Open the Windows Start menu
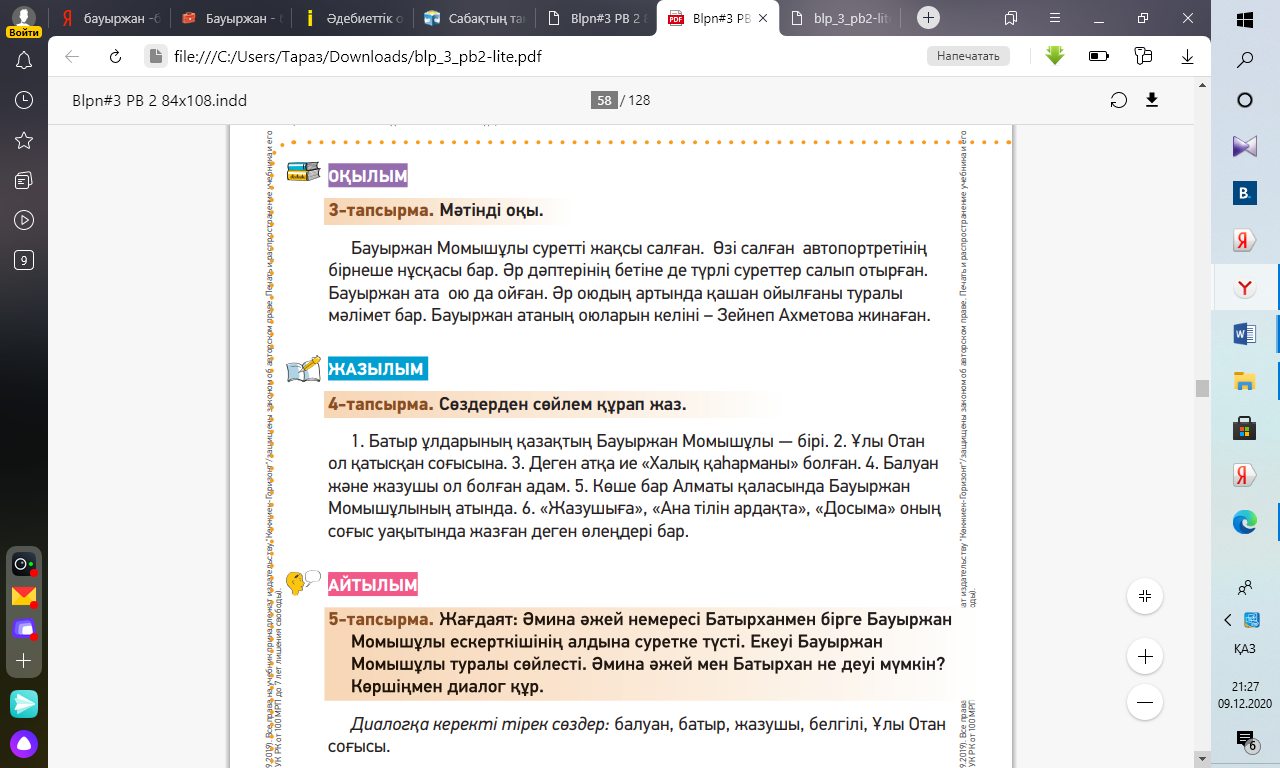1280x768 pixels. pyautogui.click(x=1245, y=20)
